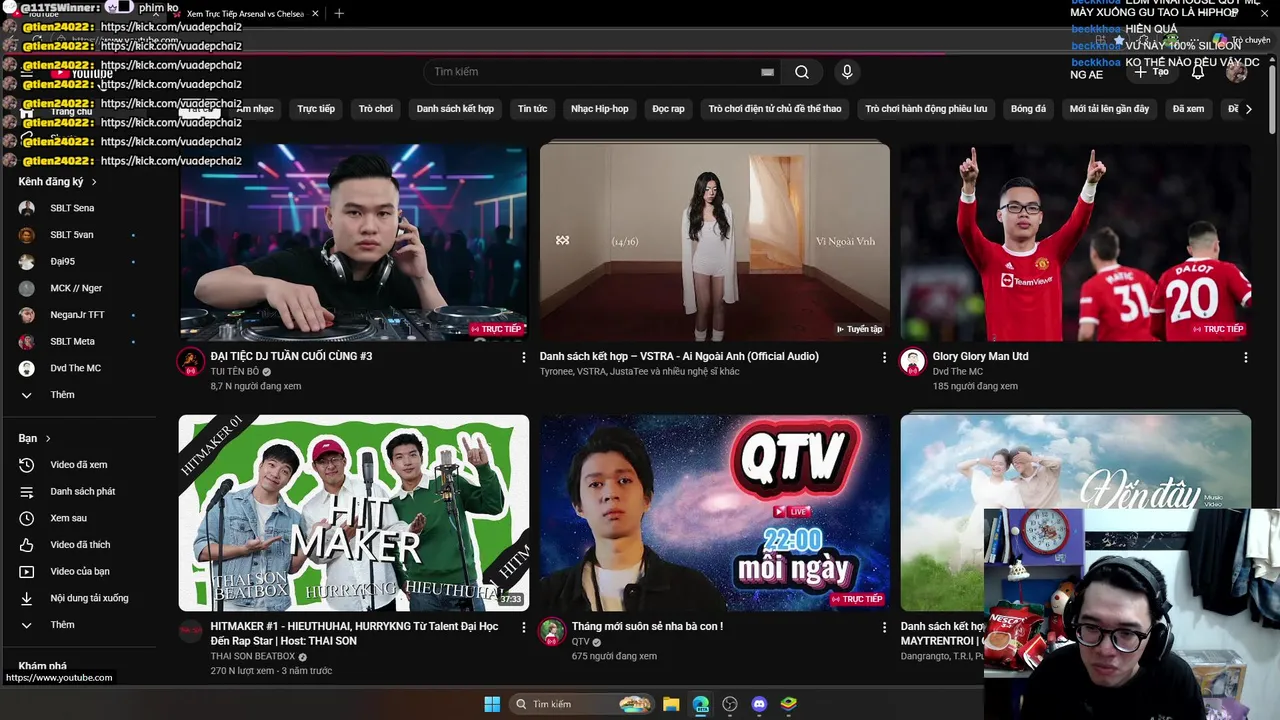
Task: Open more options for the HITMAKER #1 video
Action: pyautogui.click(x=523, y=627)
